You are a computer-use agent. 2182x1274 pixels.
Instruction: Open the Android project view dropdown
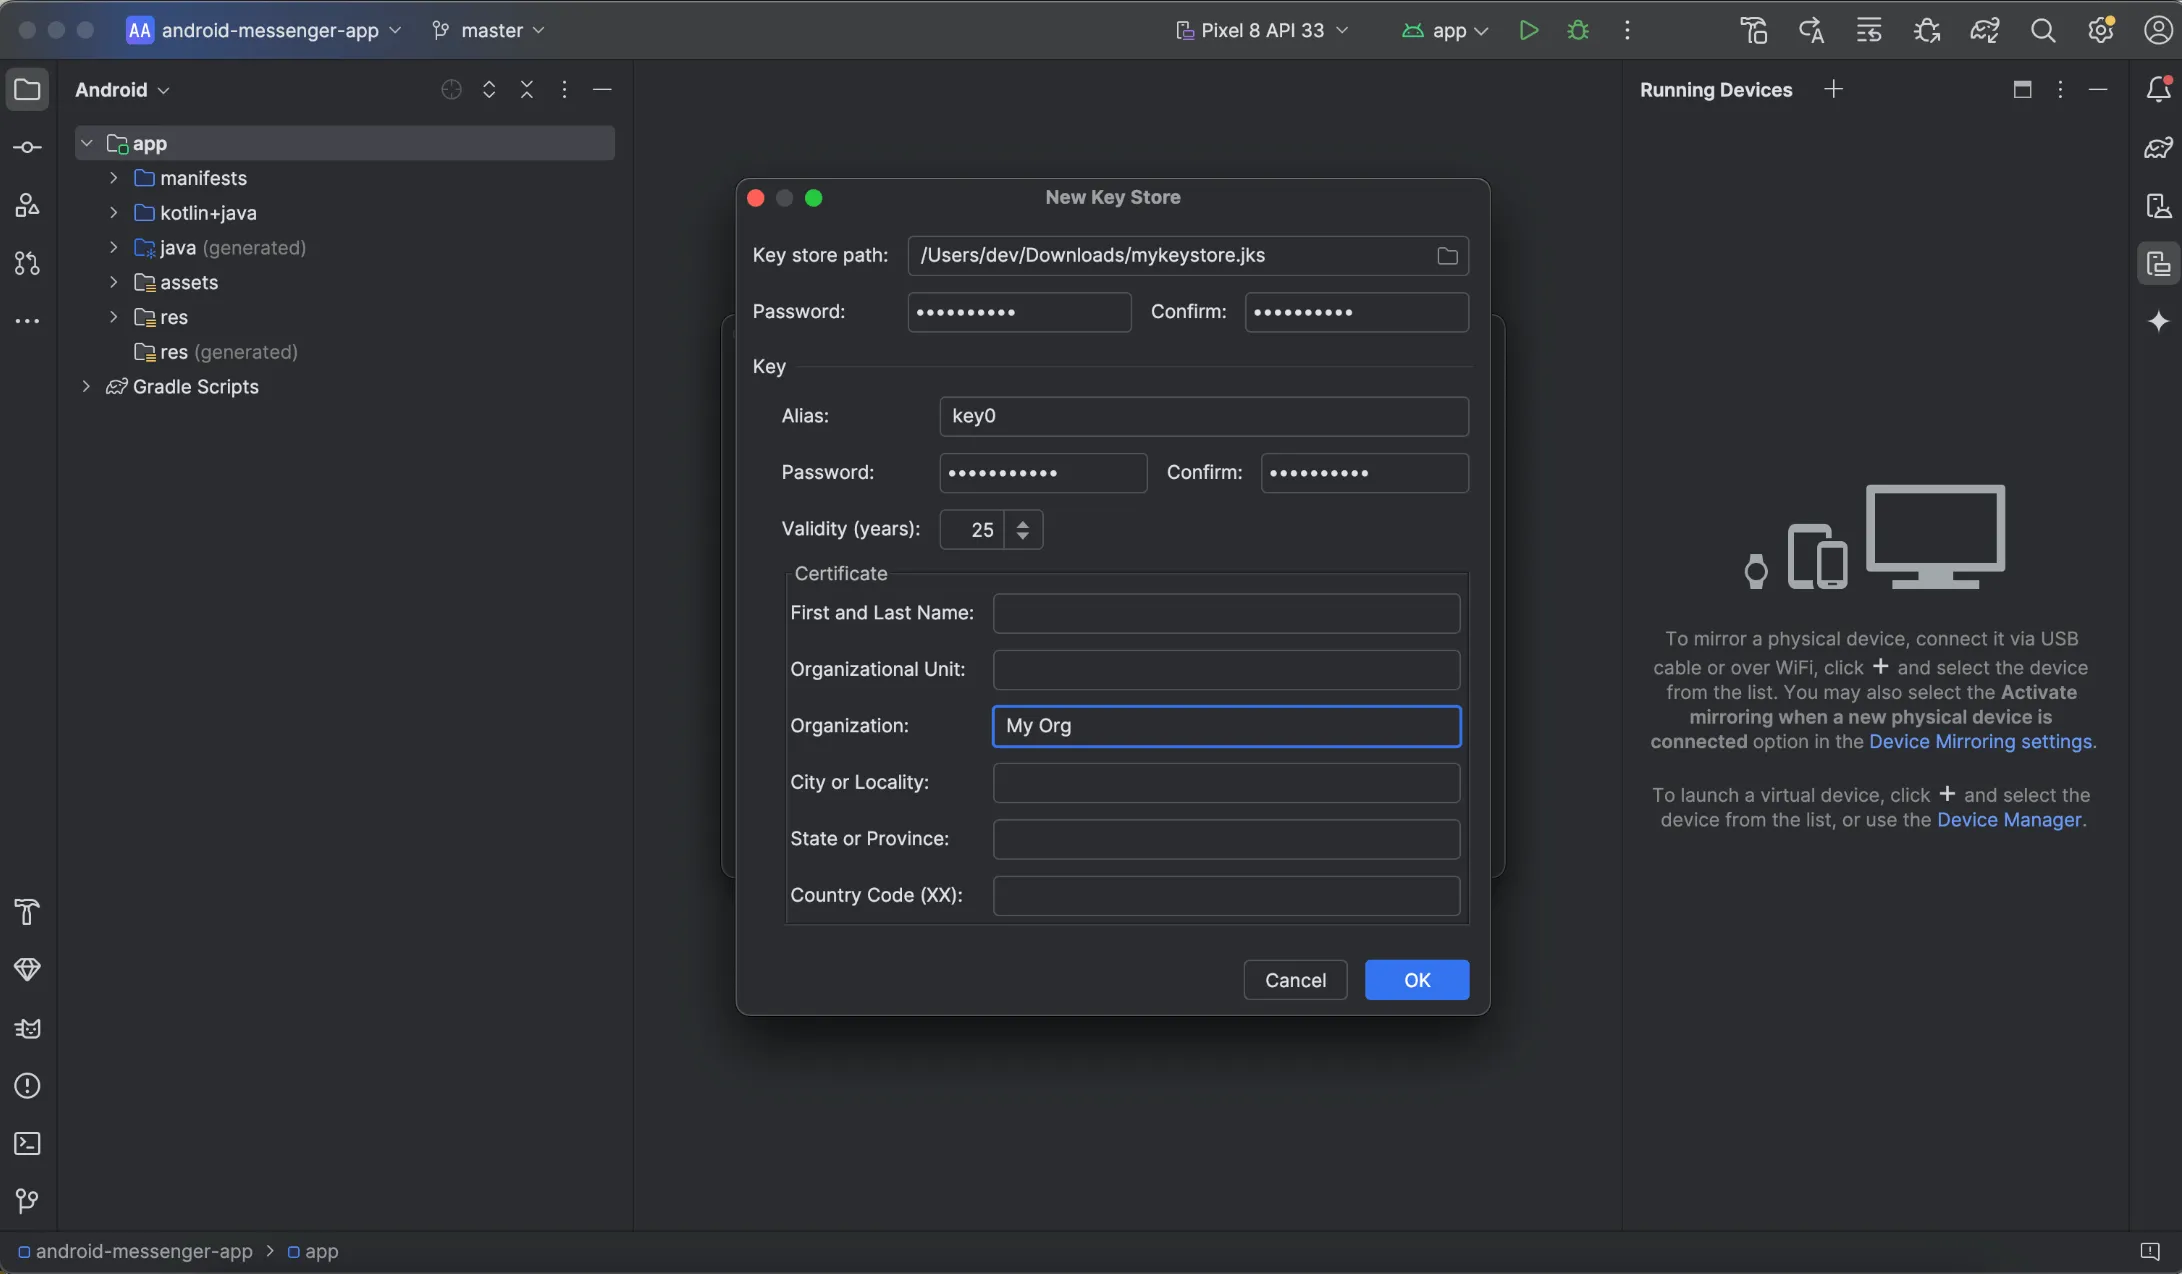tap(122, 90)
